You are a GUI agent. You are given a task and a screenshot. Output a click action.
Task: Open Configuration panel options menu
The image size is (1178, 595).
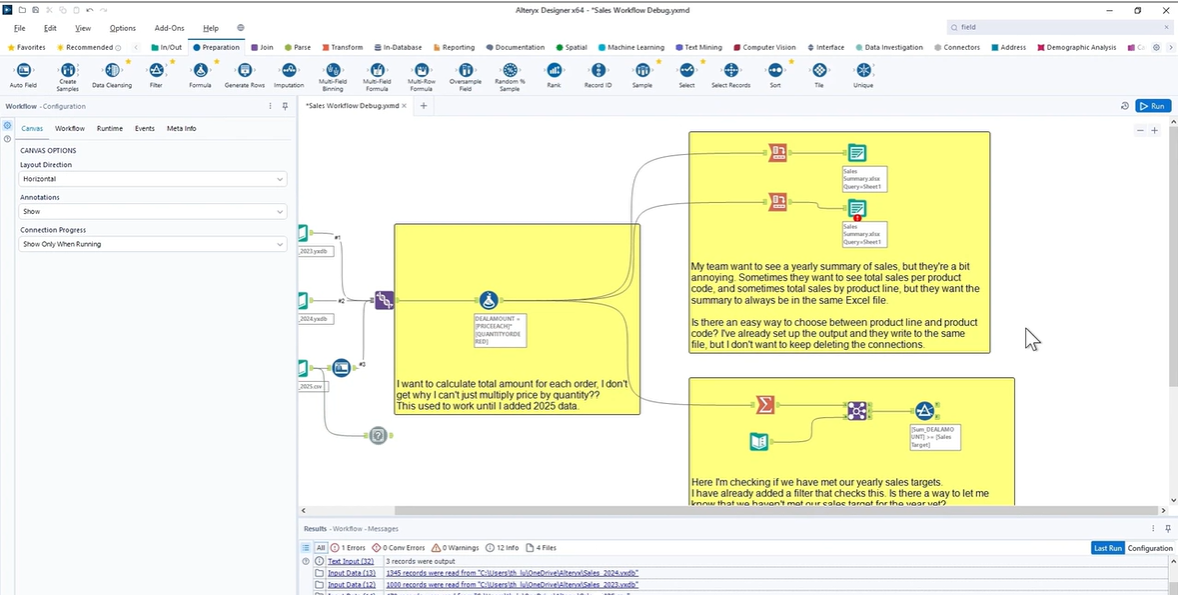[270, 107]
